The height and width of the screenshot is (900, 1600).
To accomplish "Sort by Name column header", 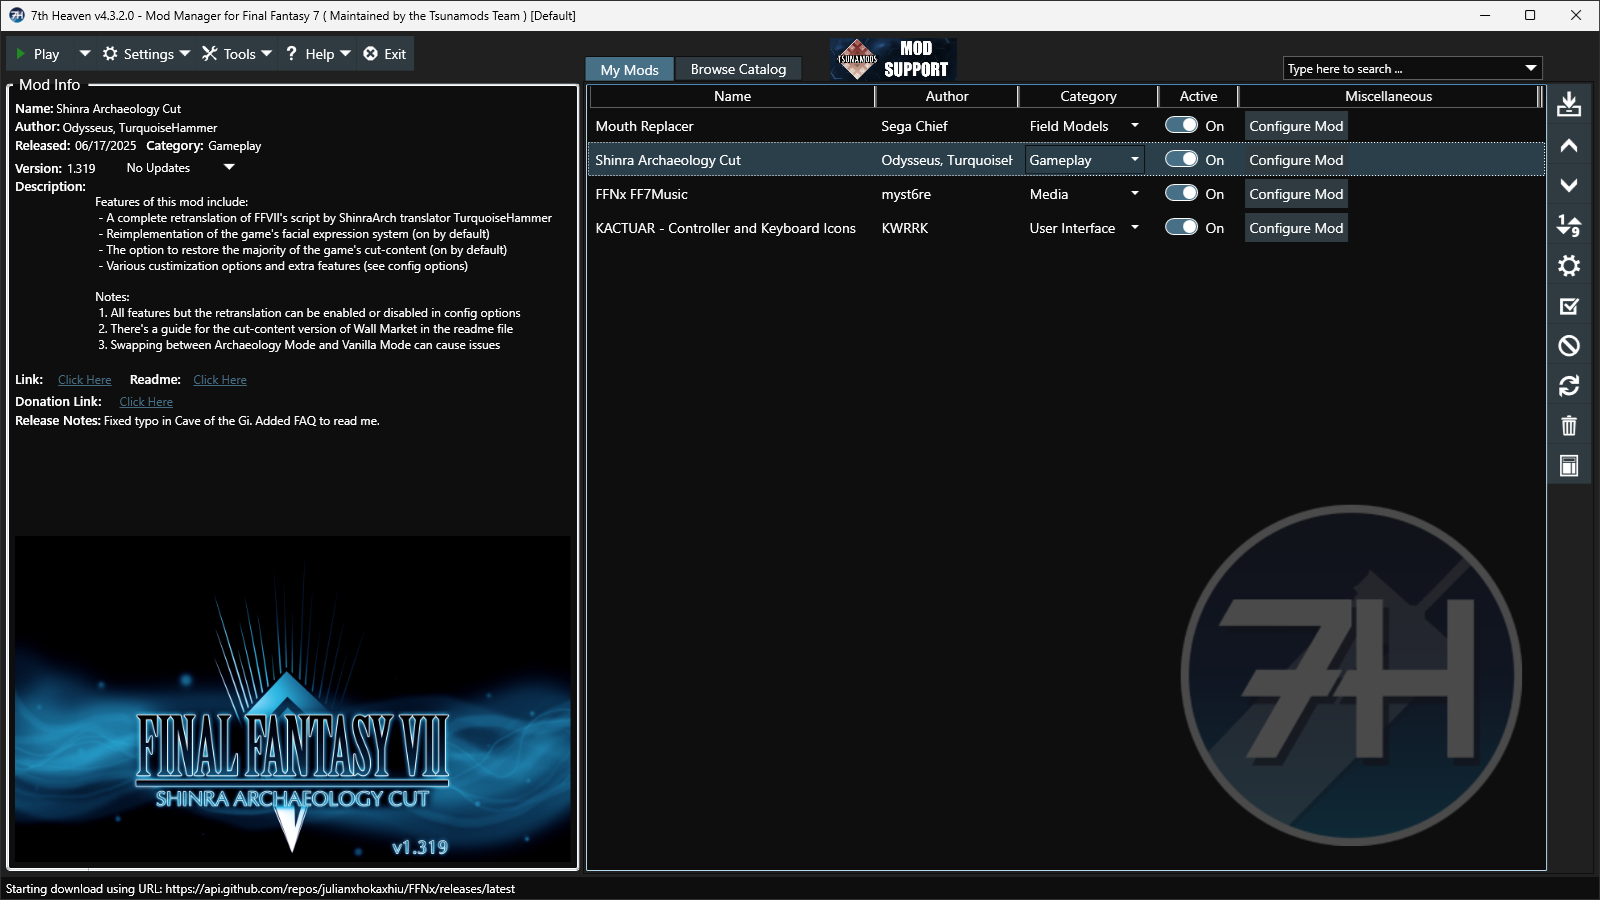I will (732, 96).
